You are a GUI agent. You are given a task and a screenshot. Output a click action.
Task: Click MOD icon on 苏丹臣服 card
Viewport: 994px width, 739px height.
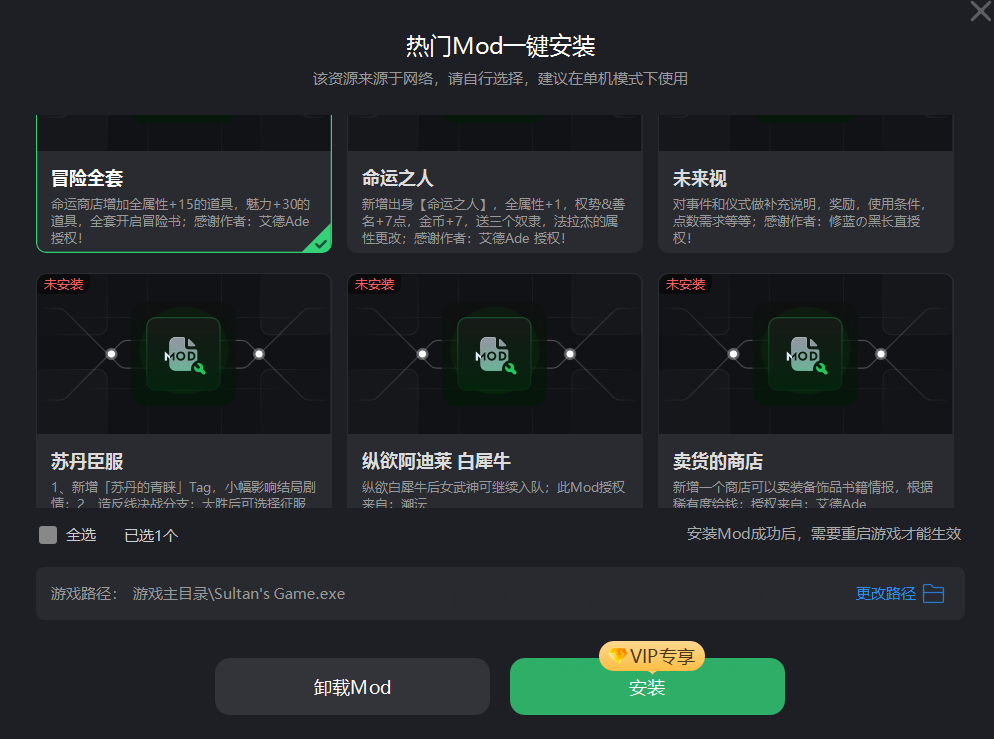[x=184, y=354]
